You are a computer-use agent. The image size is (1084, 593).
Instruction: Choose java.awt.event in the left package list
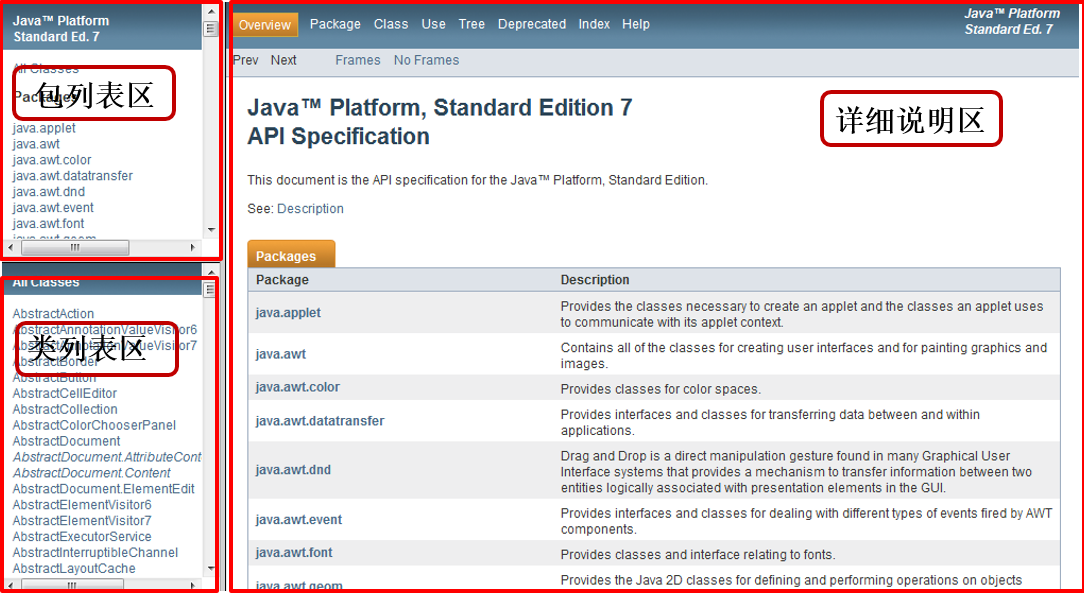[x=53, y=207]
